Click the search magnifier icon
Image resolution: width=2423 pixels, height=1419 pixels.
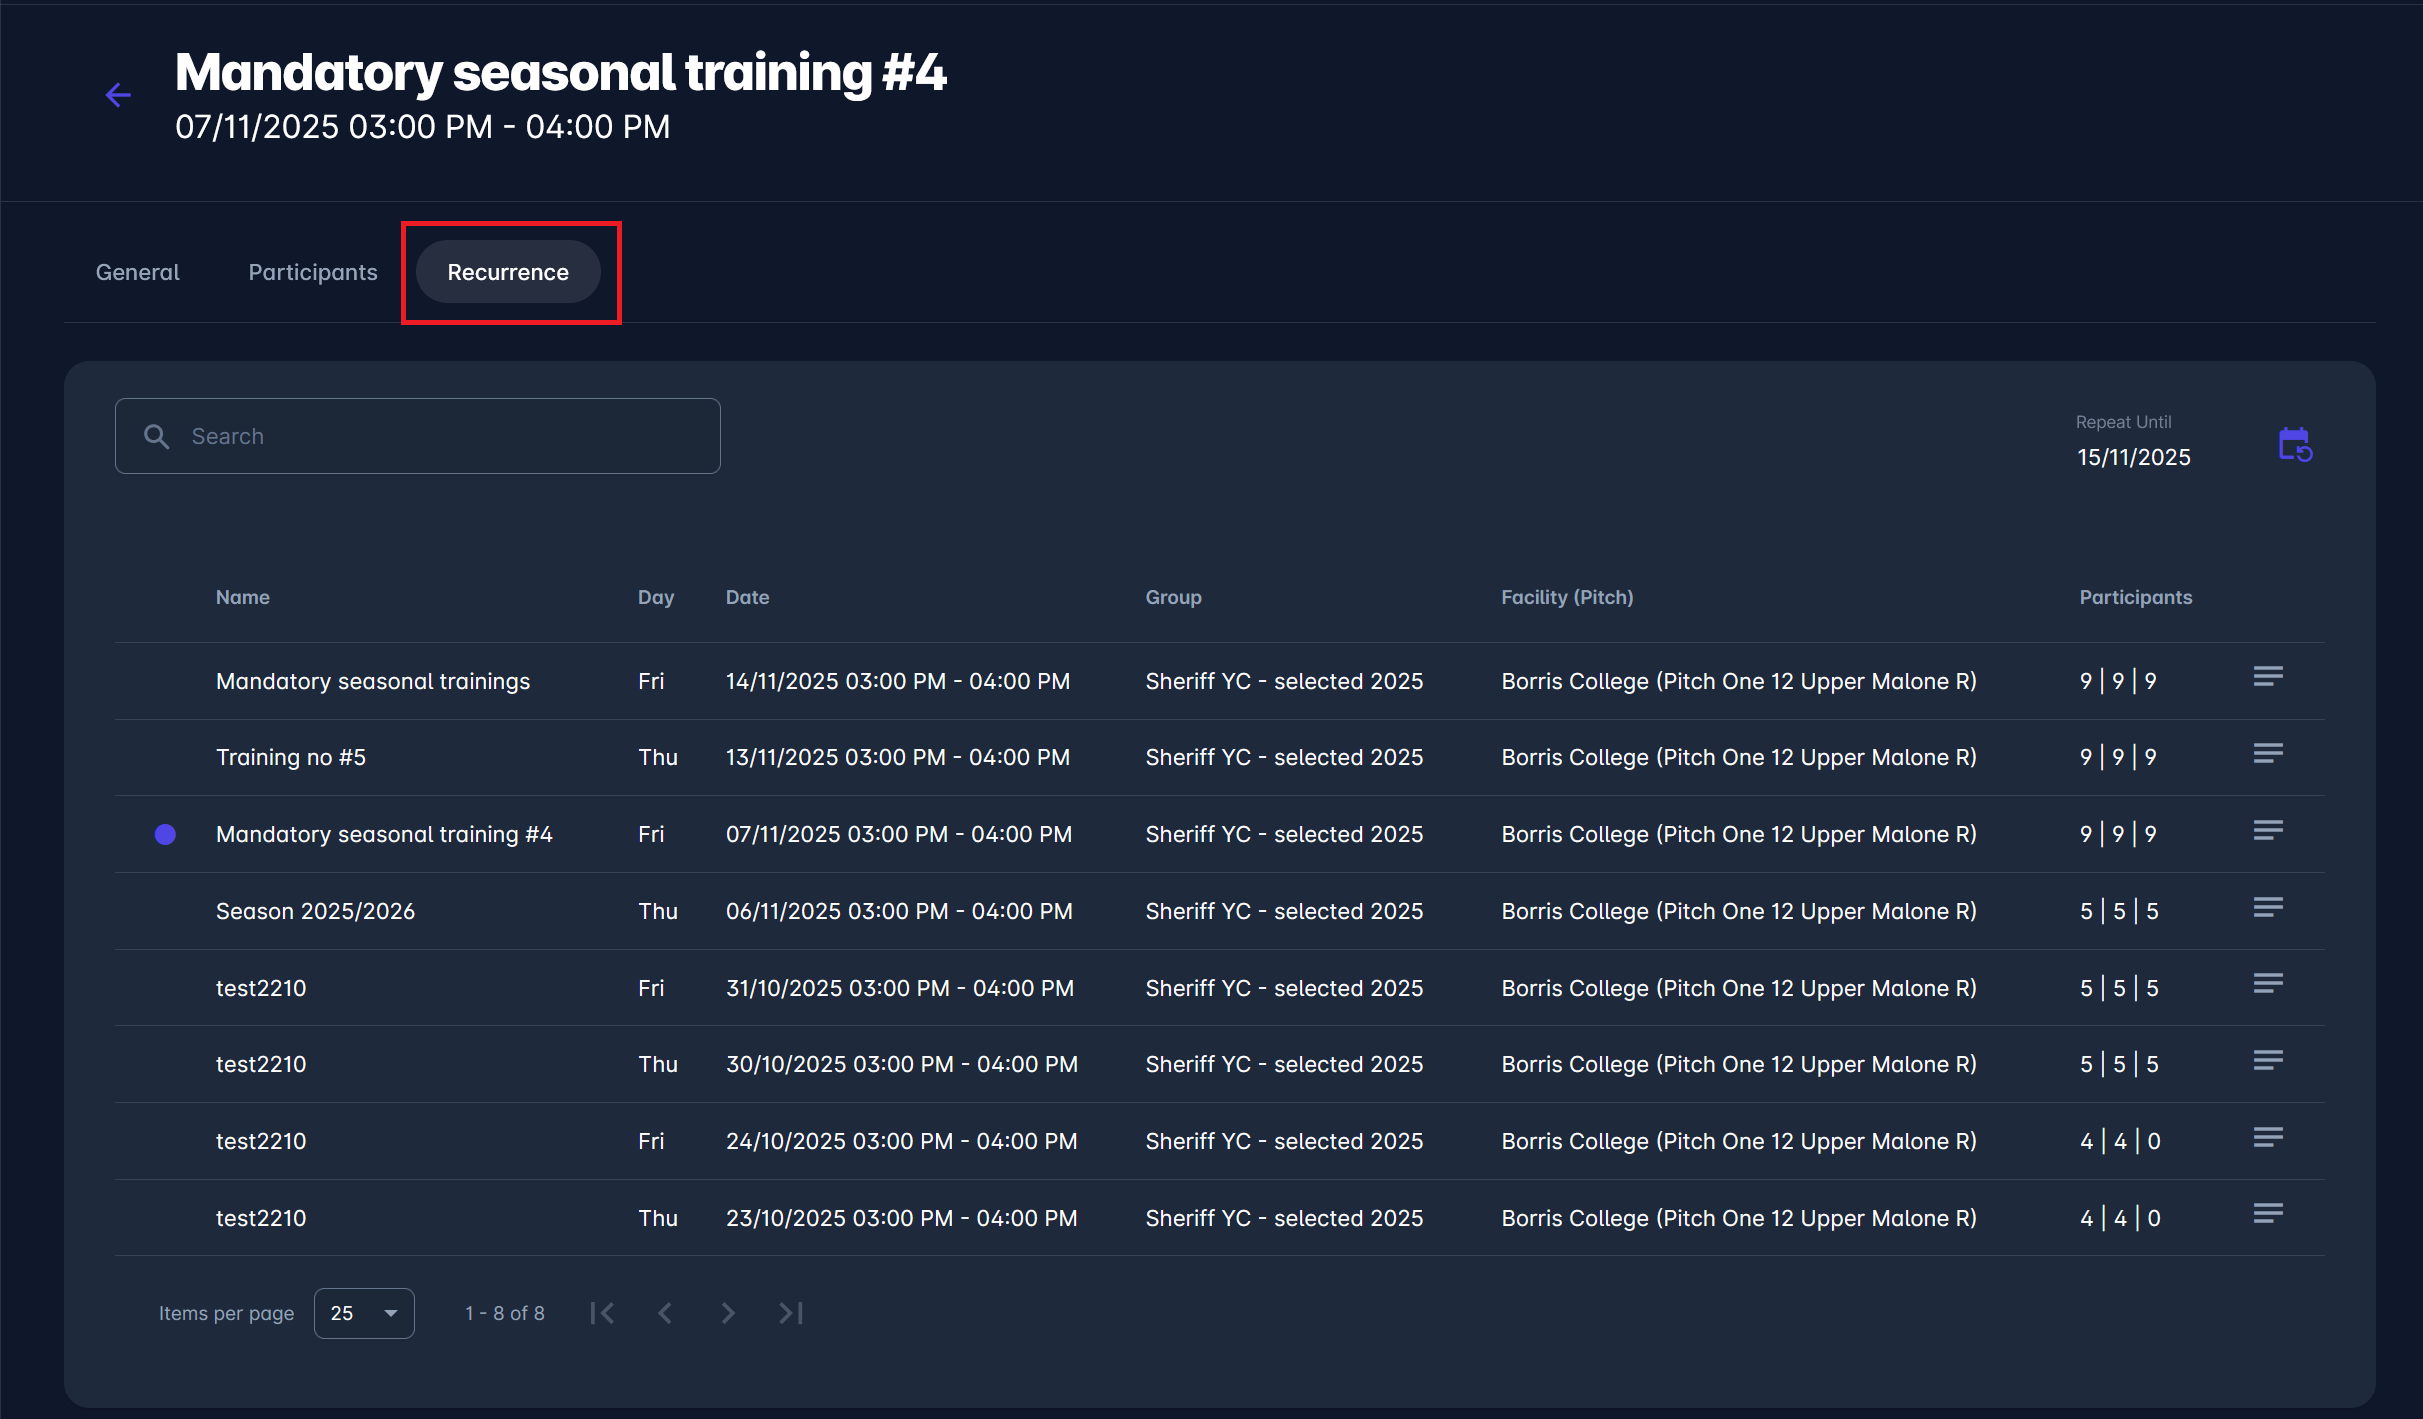156,436
